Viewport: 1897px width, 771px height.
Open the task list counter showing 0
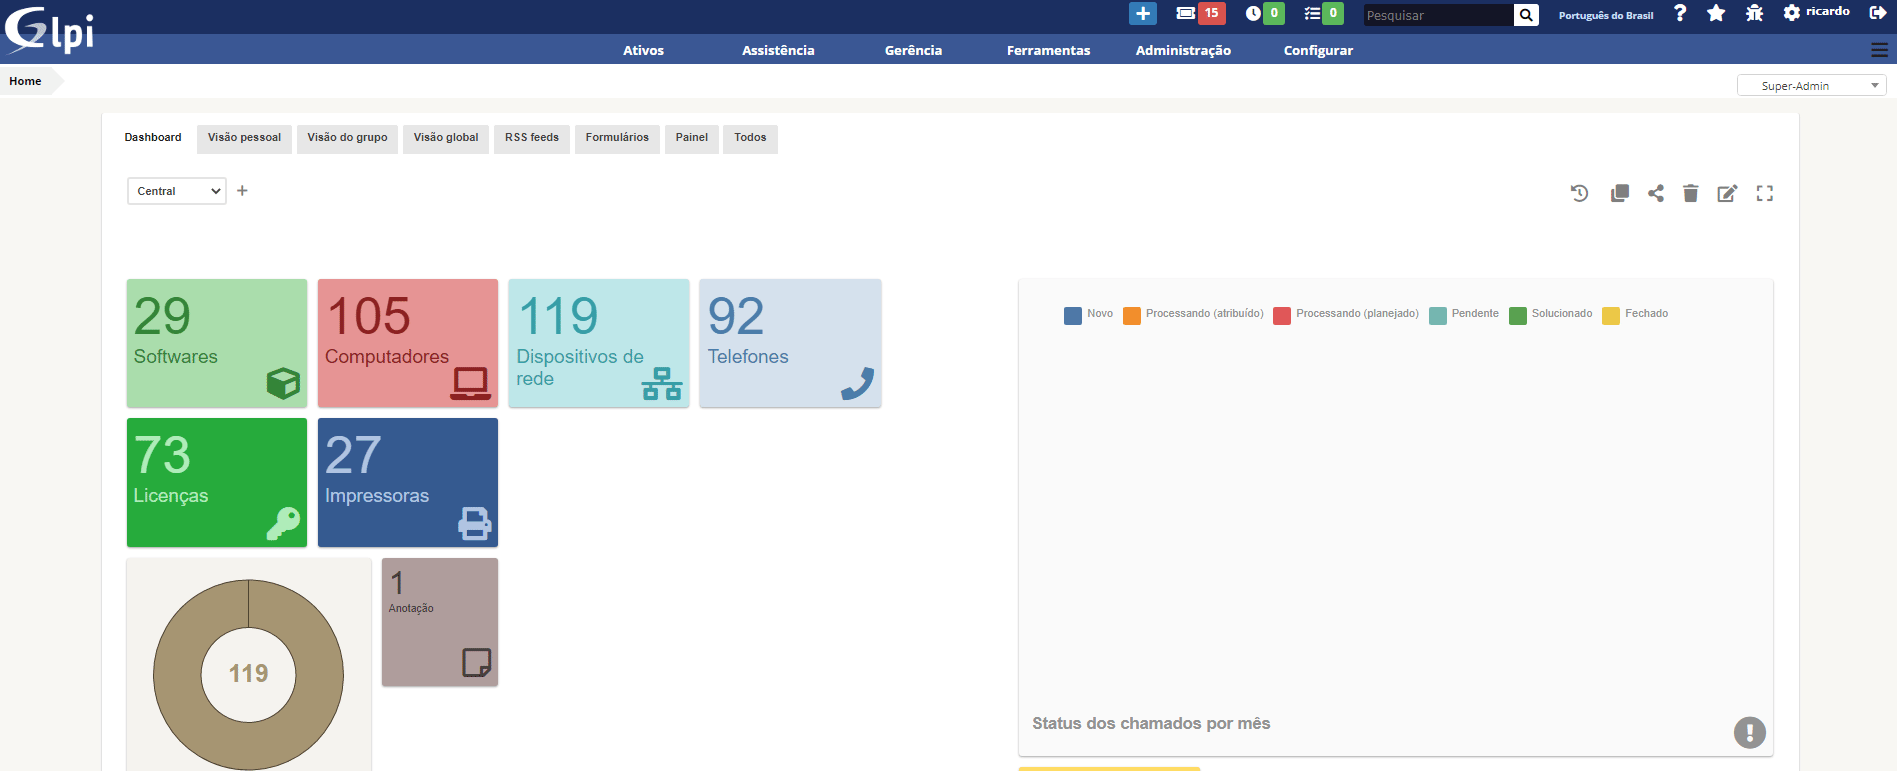(x=1323, y=14)
